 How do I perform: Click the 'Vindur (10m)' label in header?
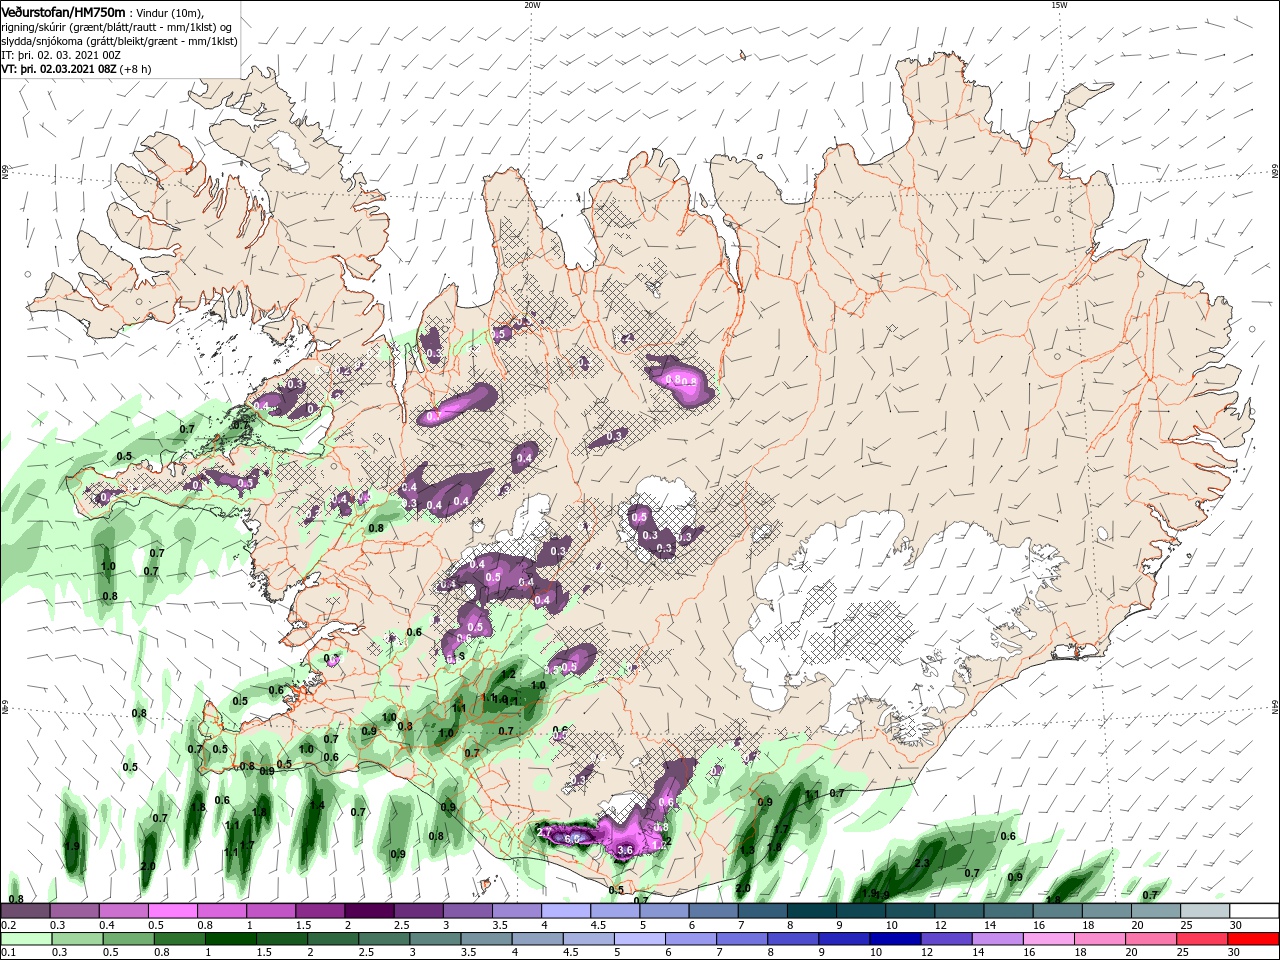click(x=170, y=12)
